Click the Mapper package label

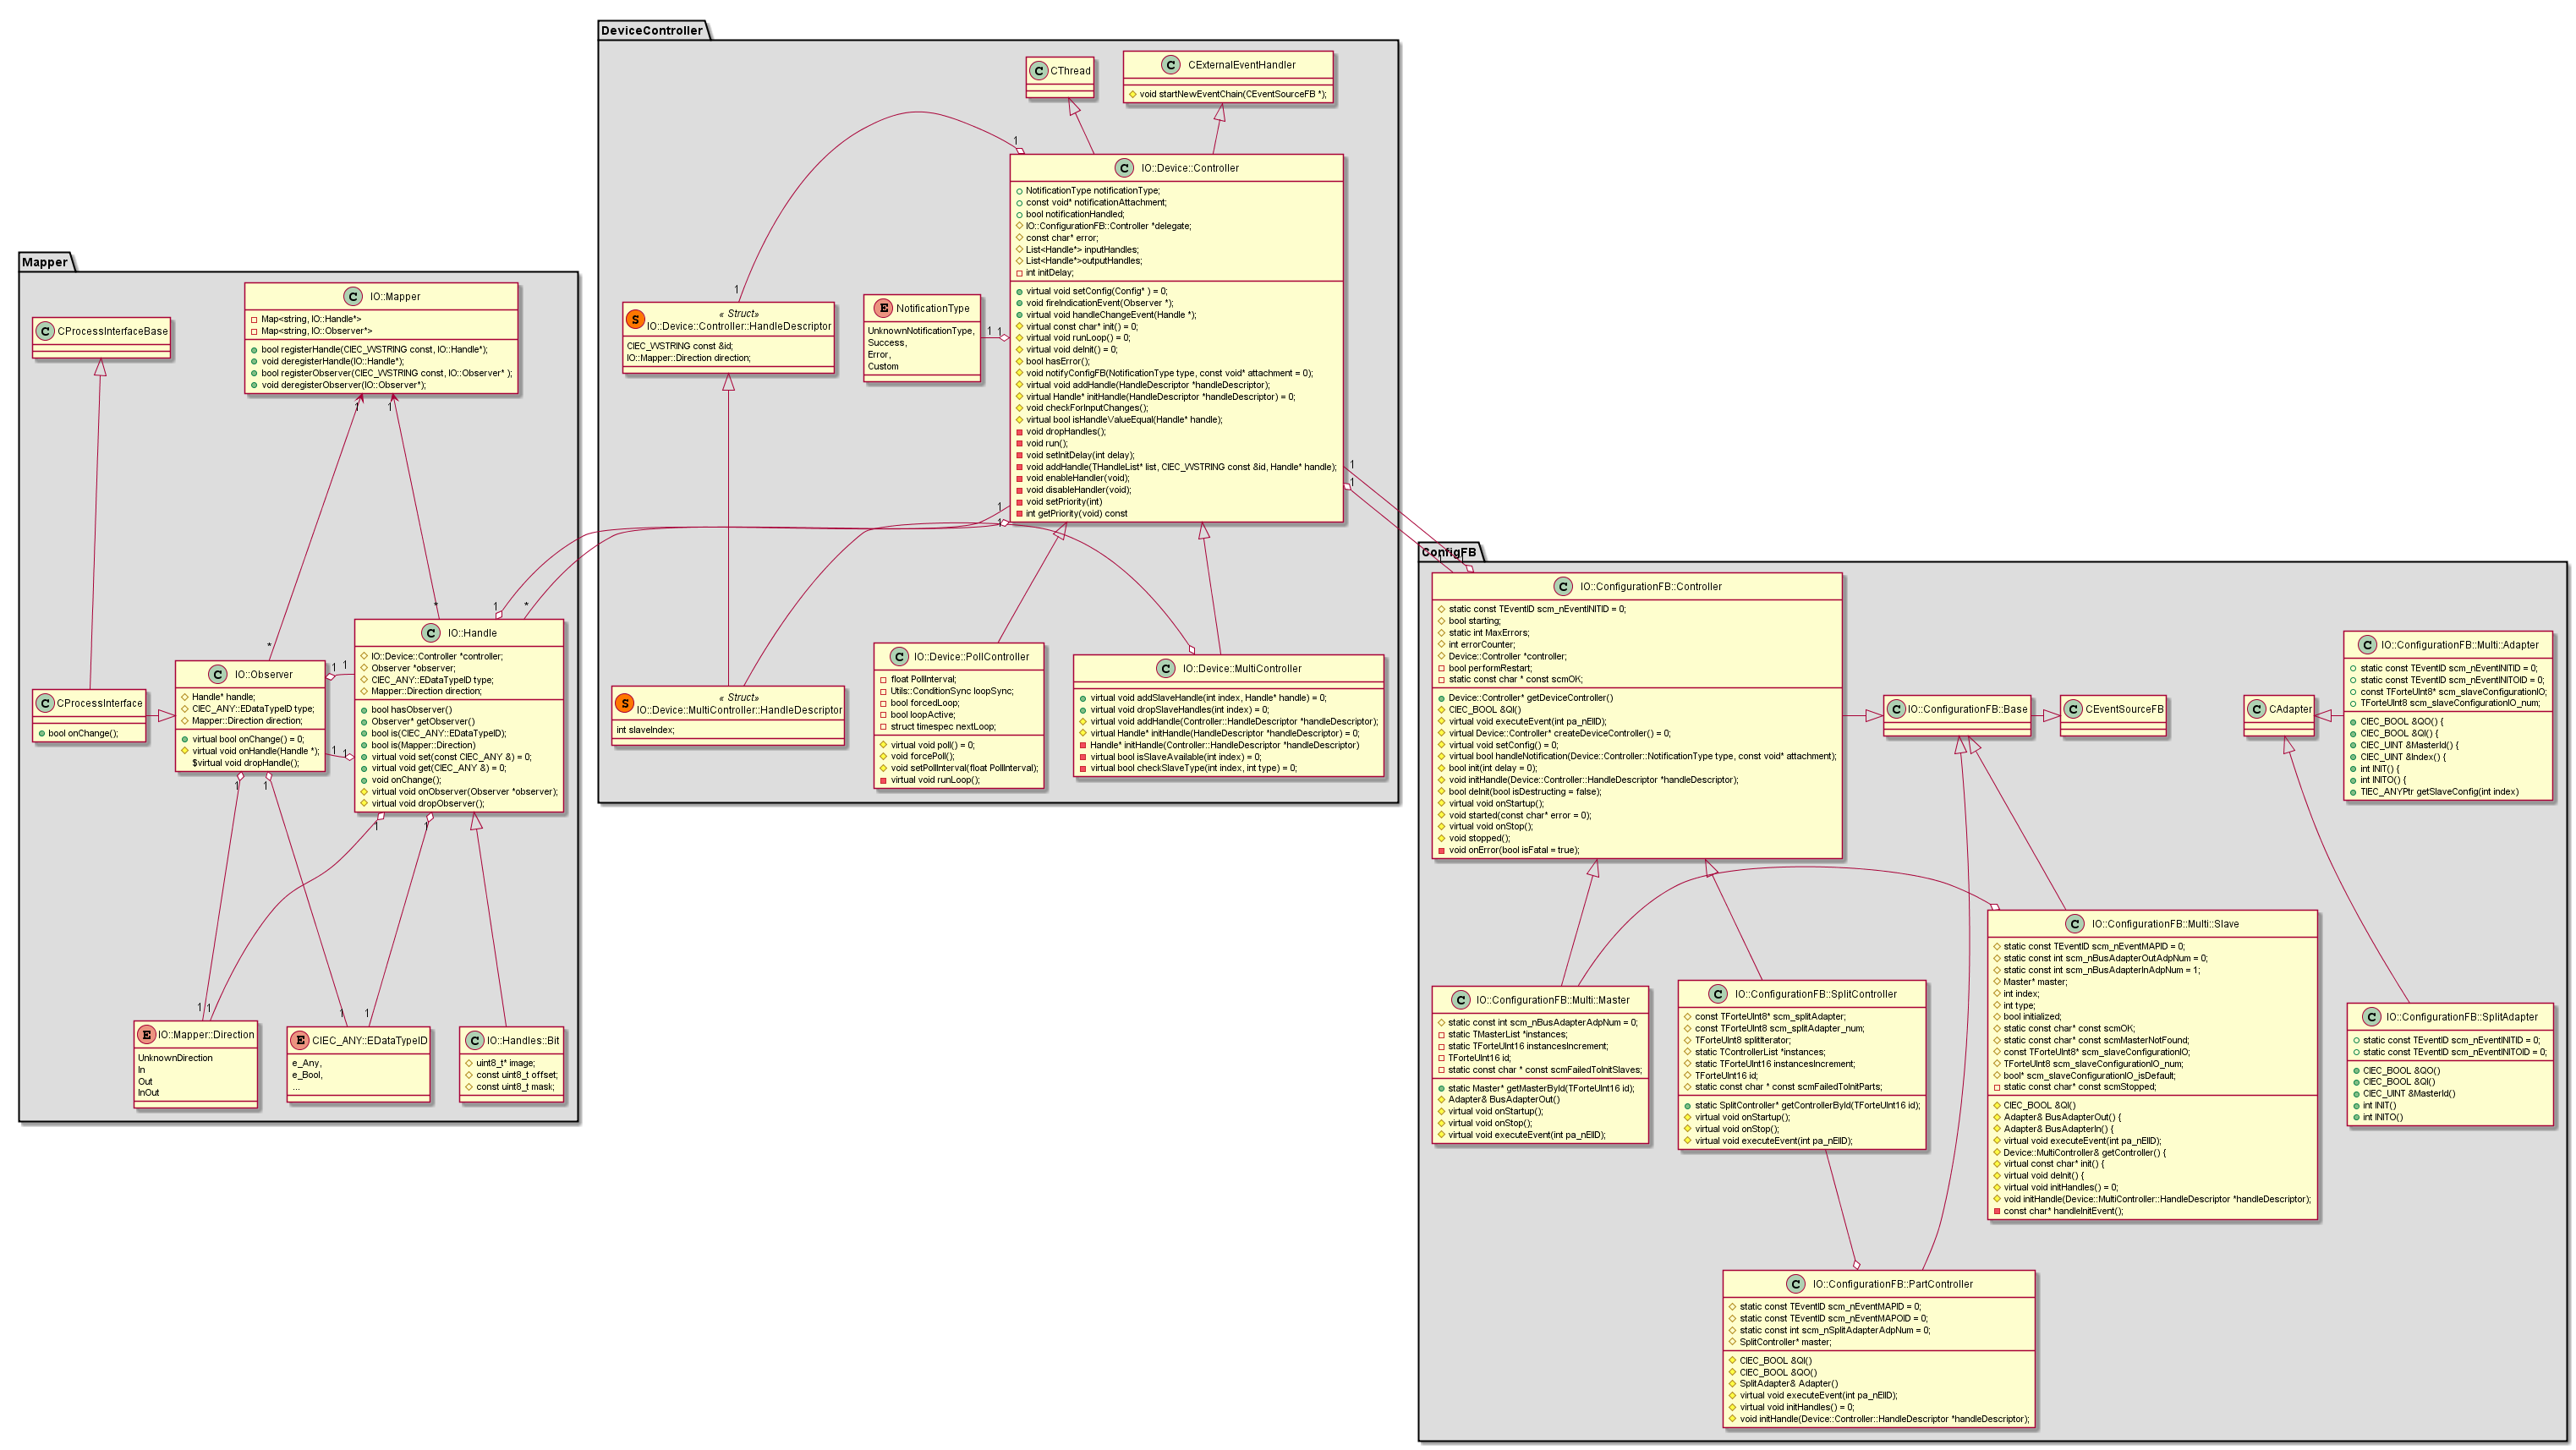[45, 262]
